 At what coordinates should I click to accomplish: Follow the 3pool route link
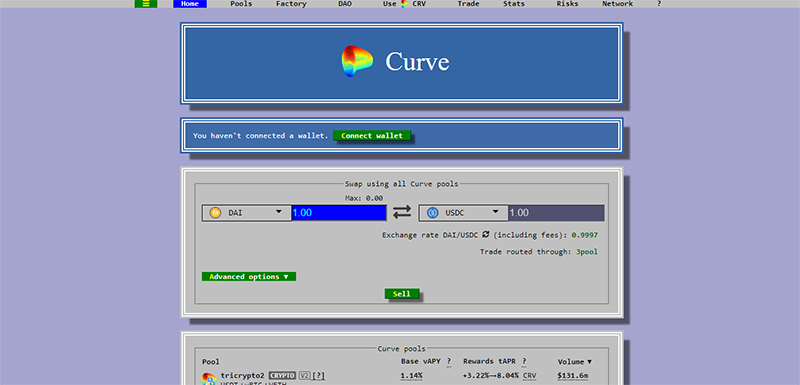pos(587,251)
